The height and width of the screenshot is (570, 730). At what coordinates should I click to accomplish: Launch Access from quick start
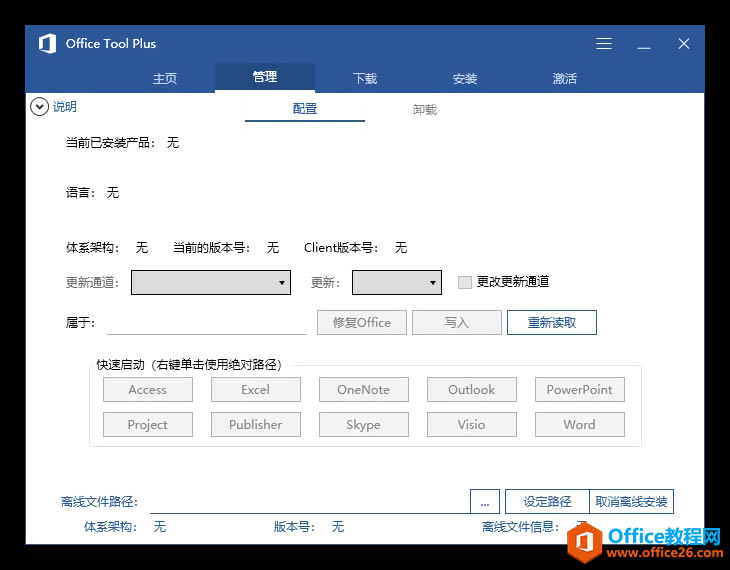148,389
